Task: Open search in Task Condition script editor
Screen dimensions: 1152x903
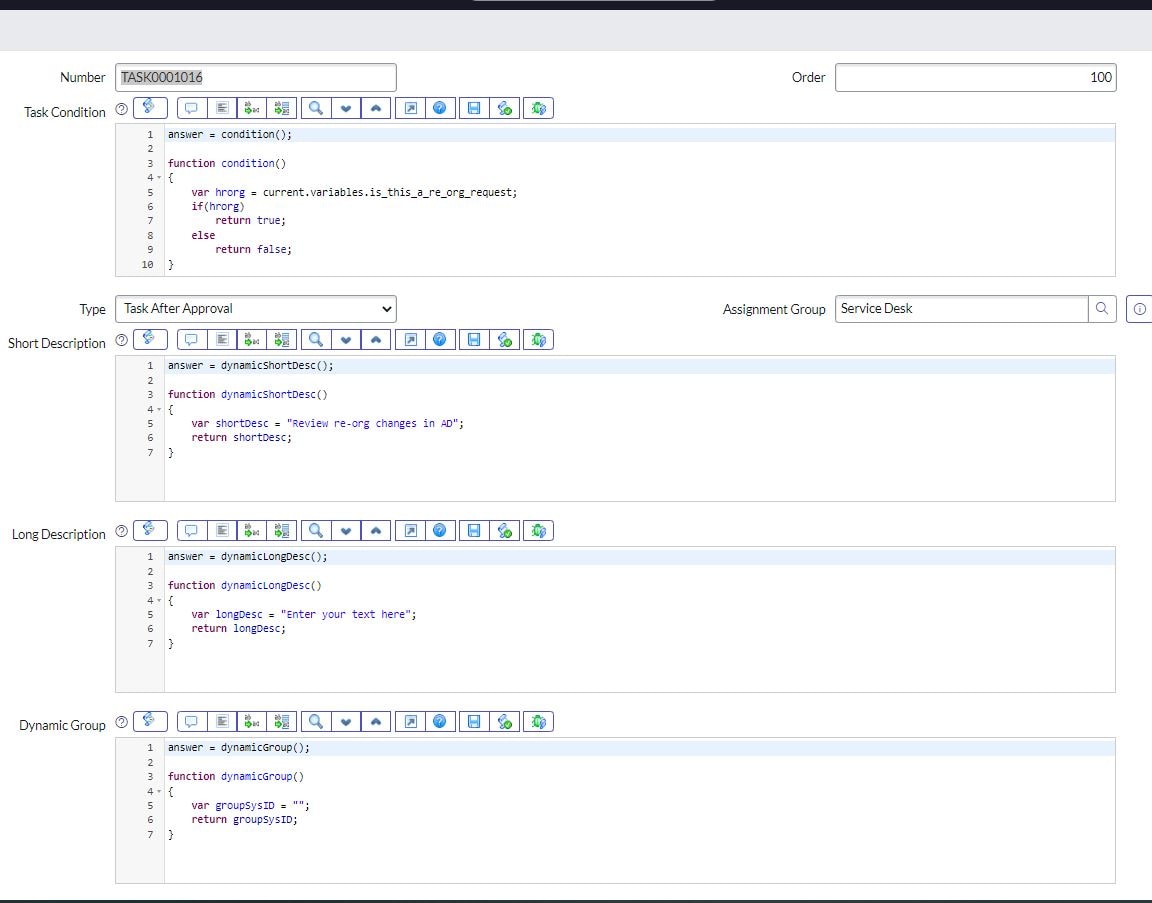Action: tap(315, 108)
